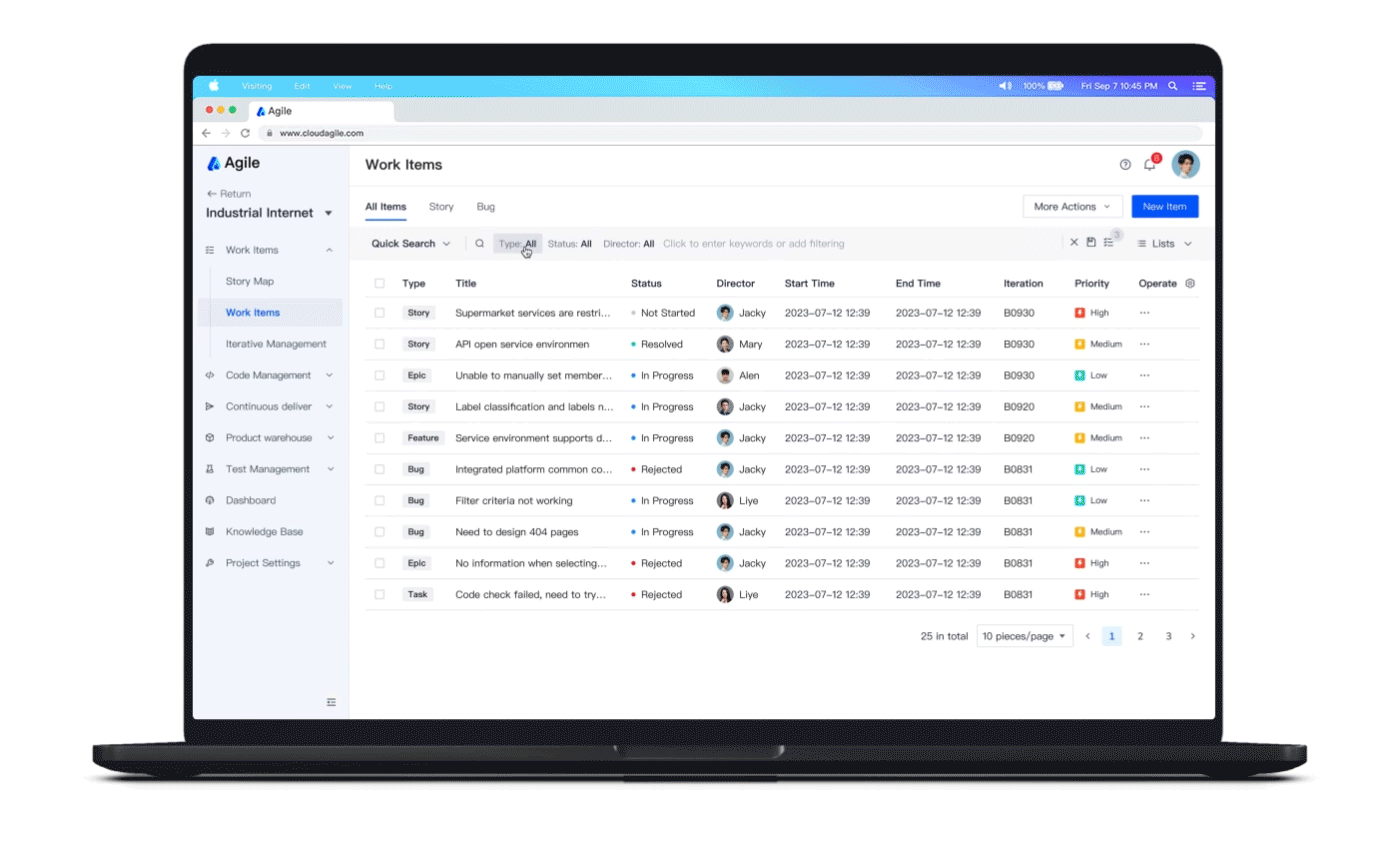Save the current filter with disk icon

coord(1091,243)
